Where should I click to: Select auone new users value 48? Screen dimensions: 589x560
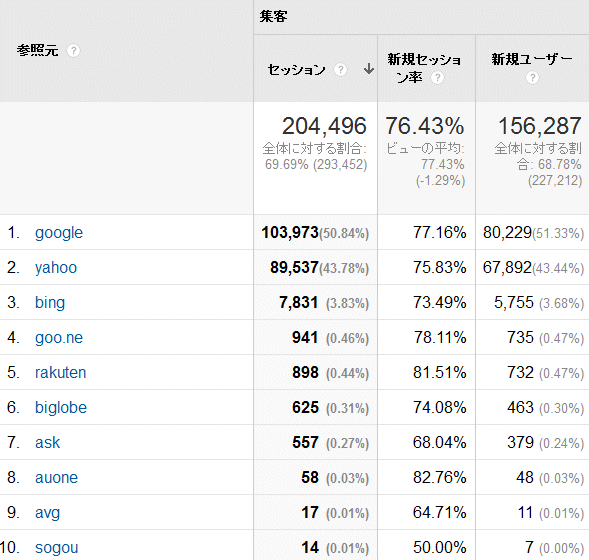525,477
